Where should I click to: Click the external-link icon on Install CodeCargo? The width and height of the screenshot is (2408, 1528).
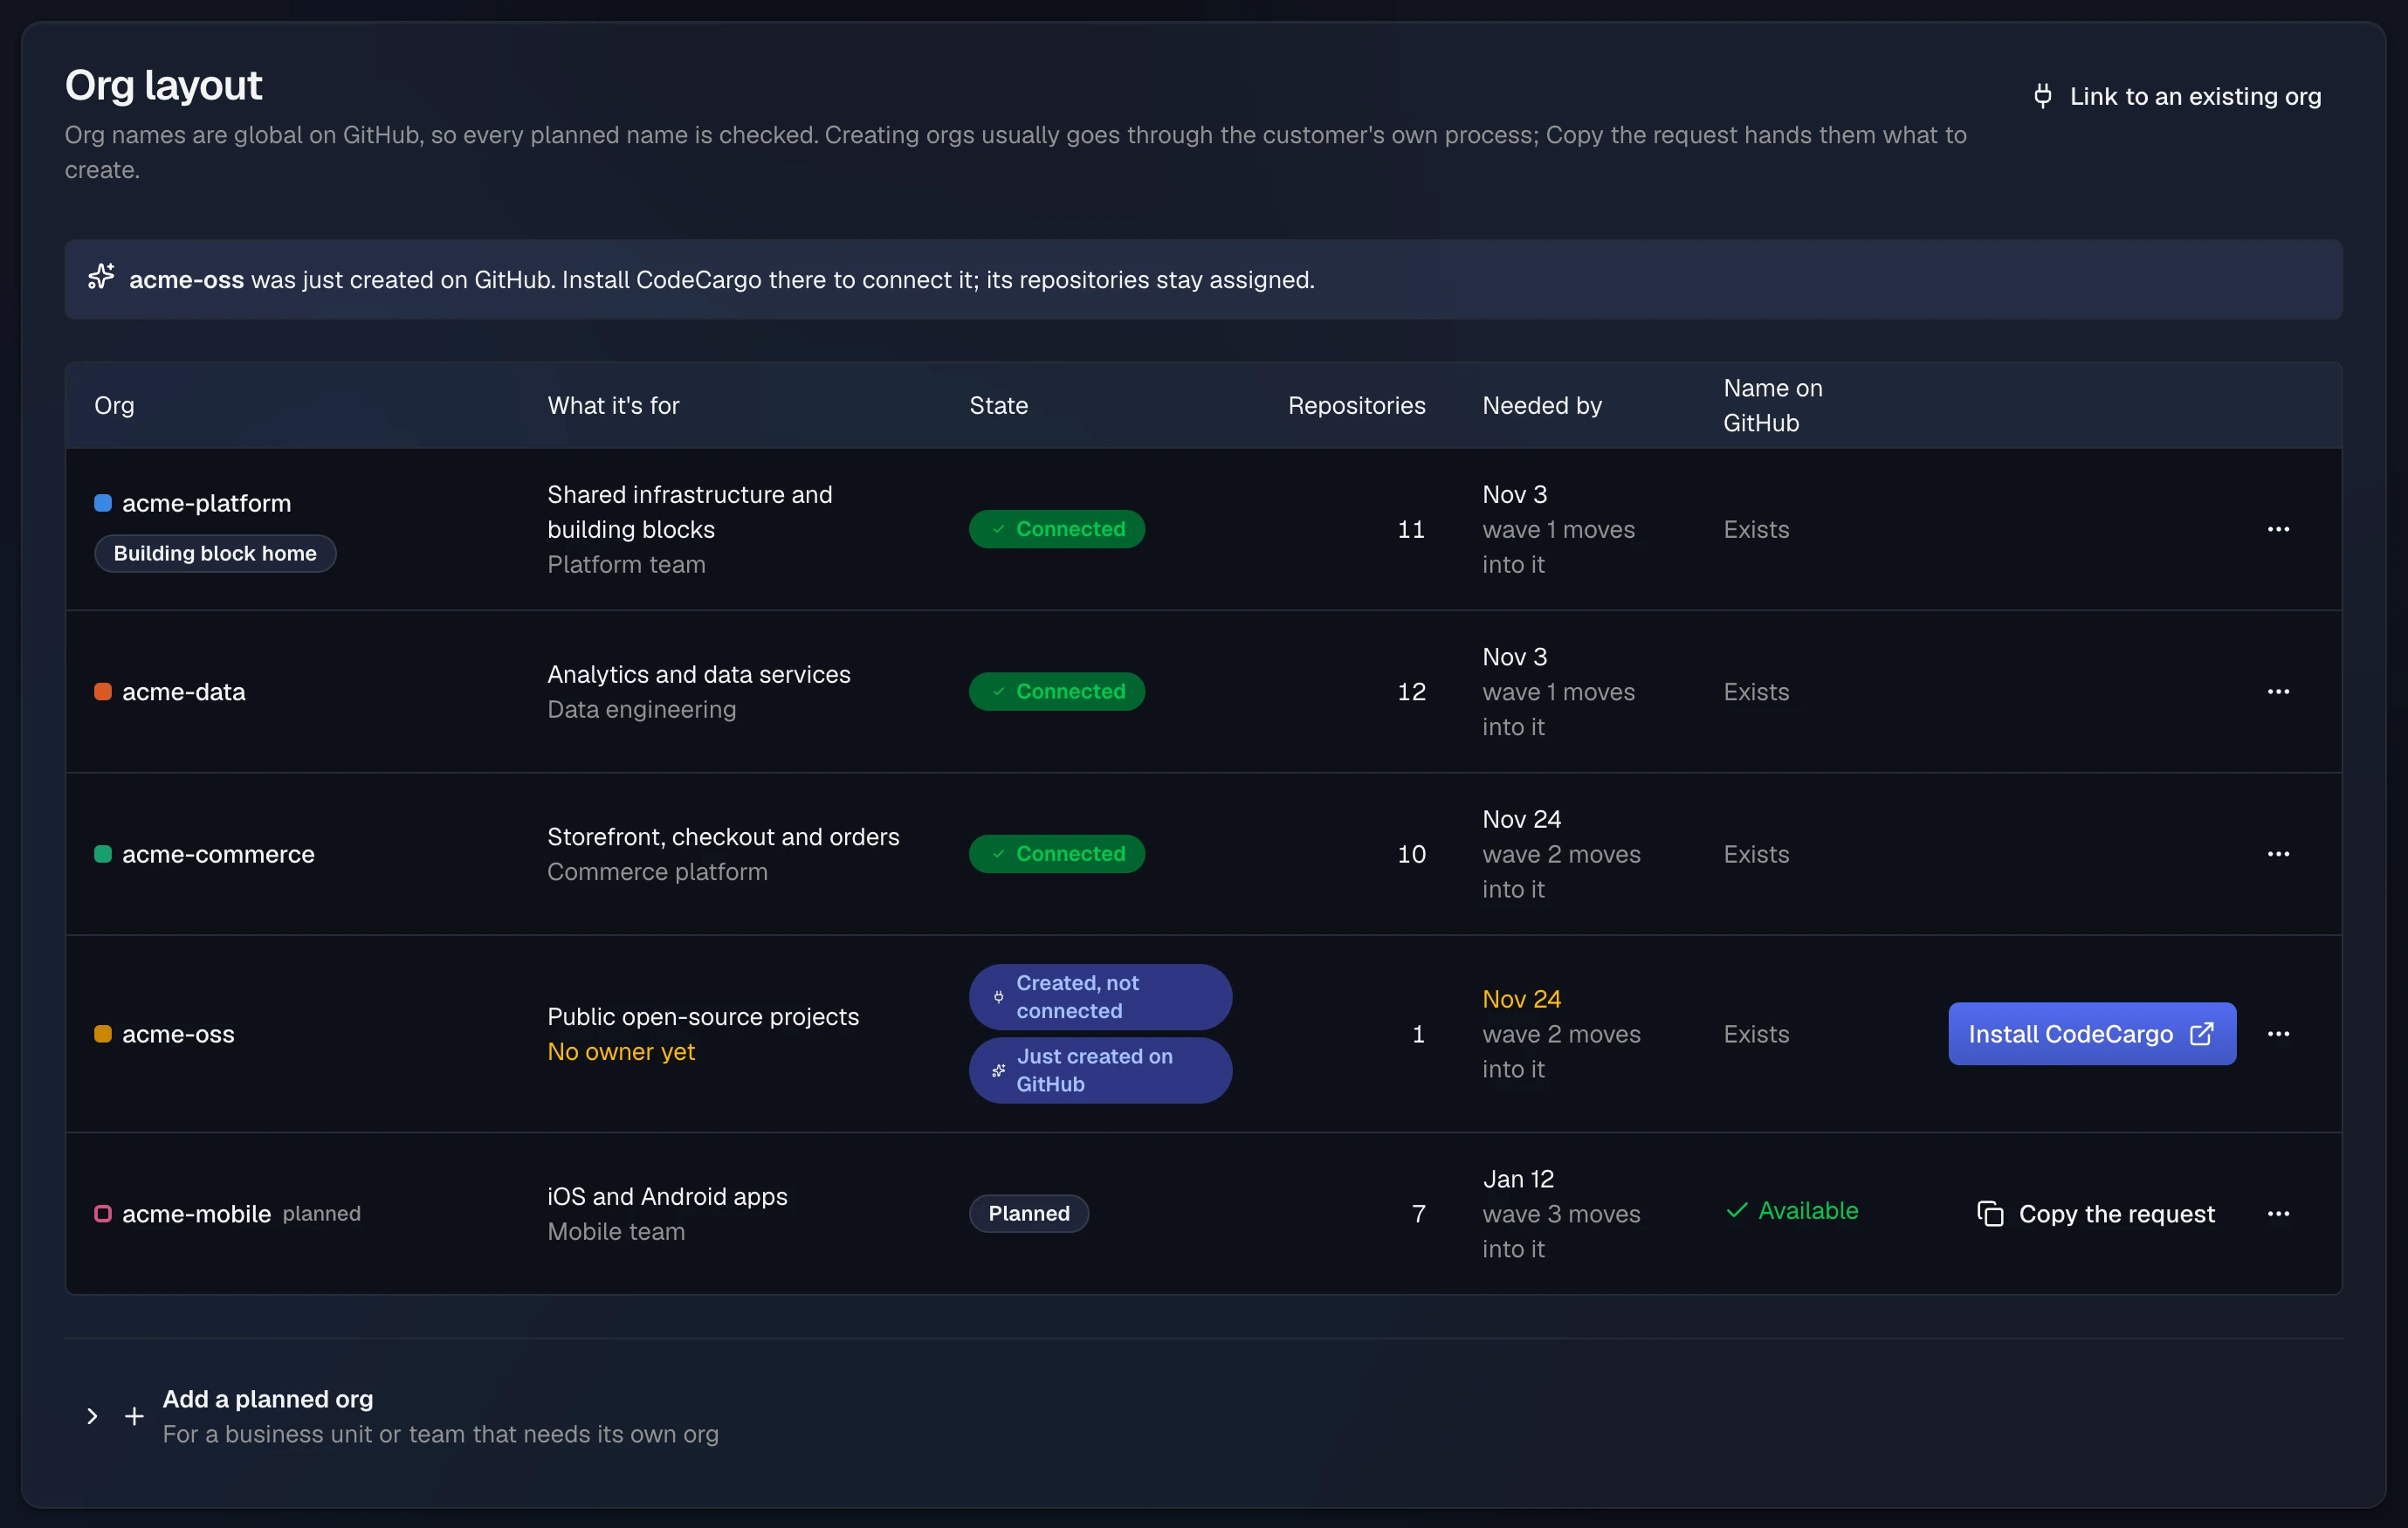2202,1034
